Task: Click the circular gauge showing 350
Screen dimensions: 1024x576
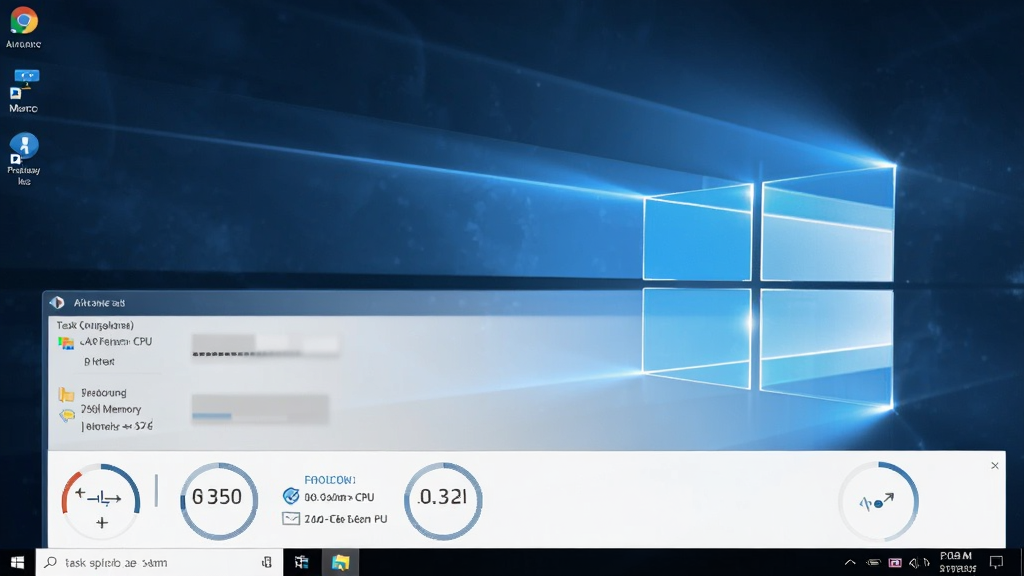Action: (x=219, y=501)
